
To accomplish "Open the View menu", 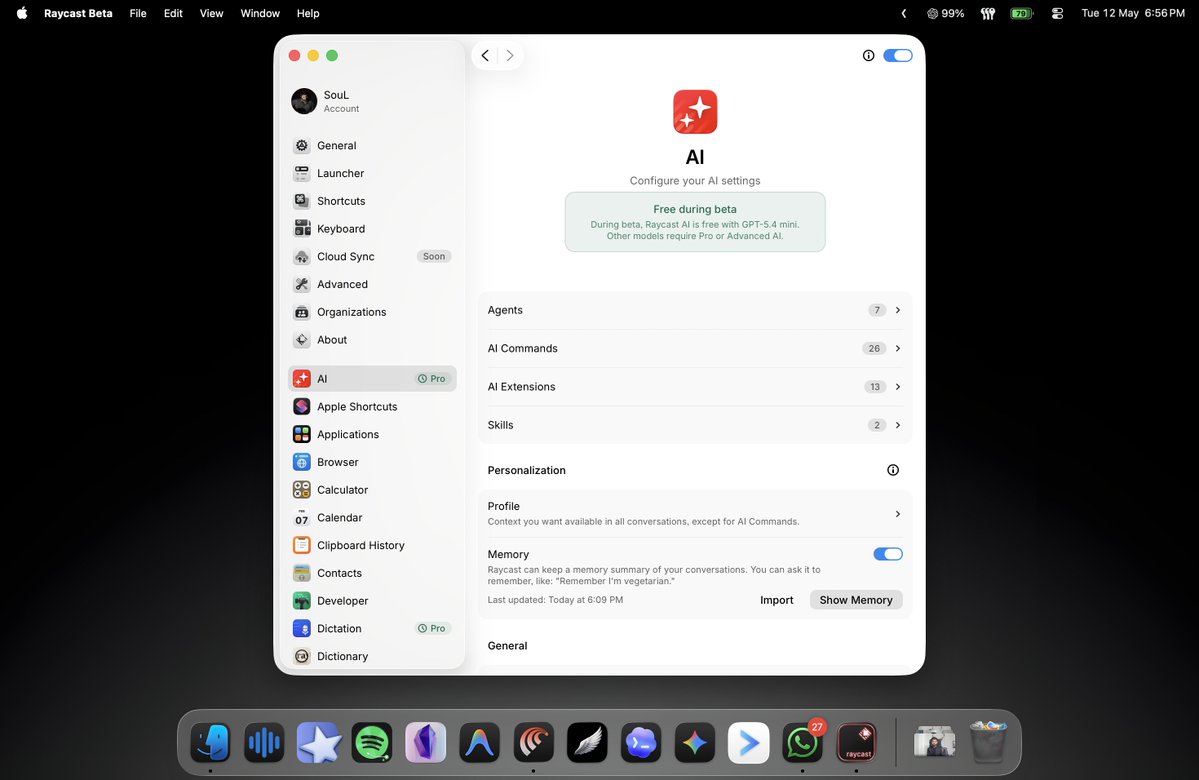I will (211, 13).
